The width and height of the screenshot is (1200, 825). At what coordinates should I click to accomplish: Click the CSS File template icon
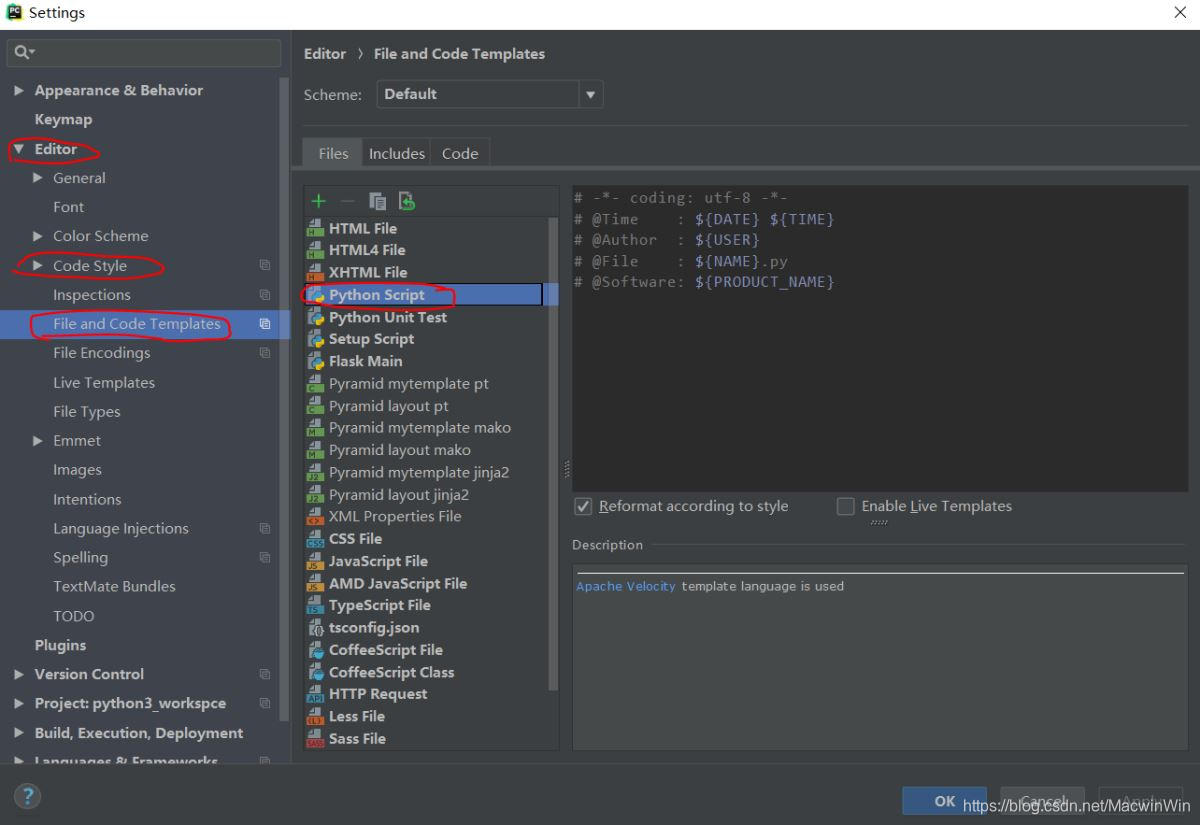pos(315,539)
